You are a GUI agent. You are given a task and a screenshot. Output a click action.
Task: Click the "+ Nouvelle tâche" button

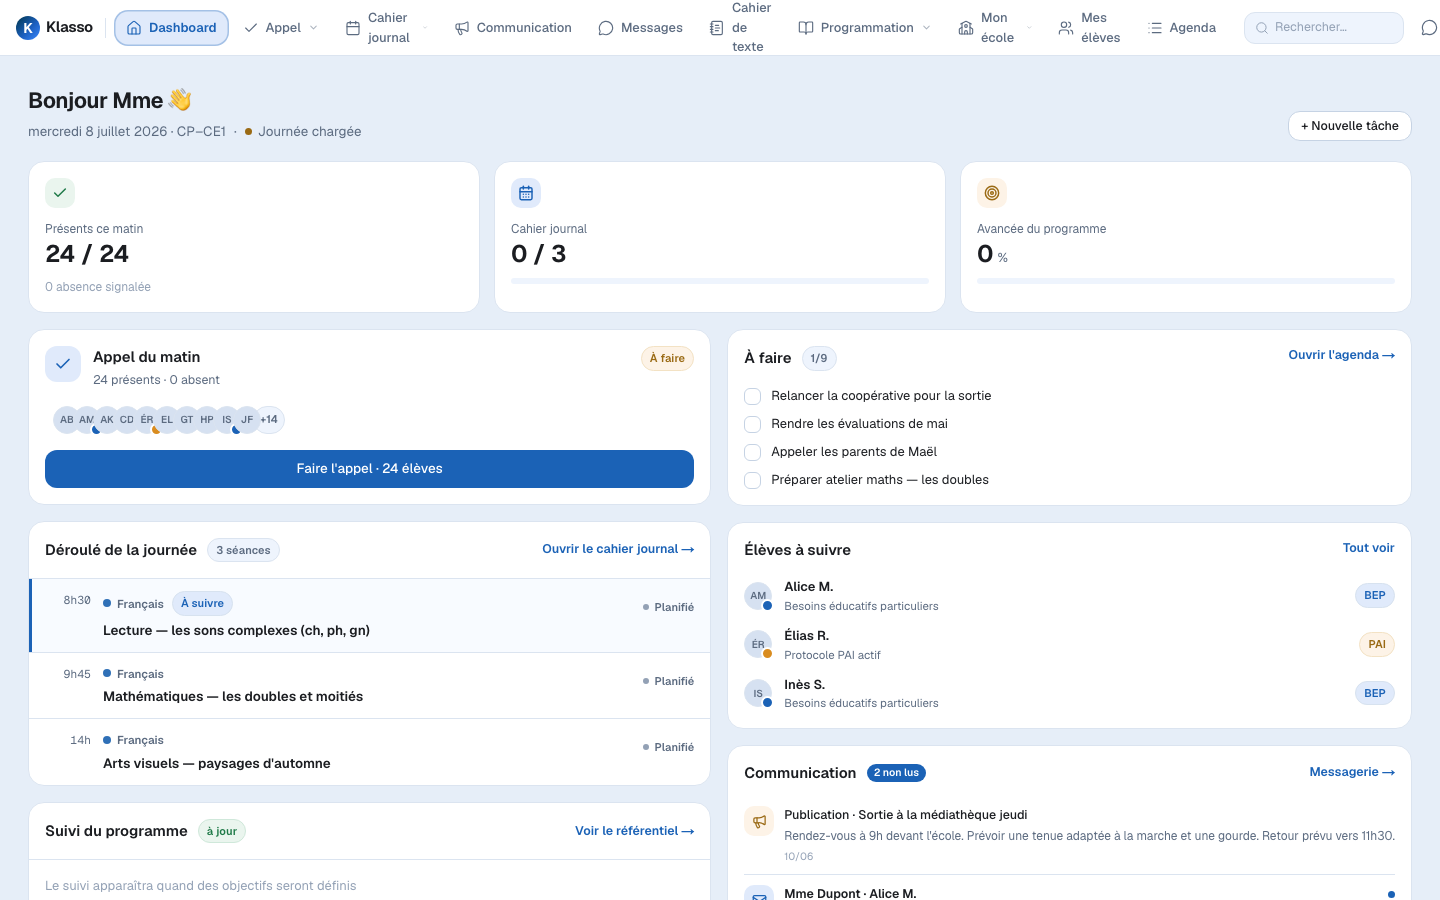[x=1350, y=126]
